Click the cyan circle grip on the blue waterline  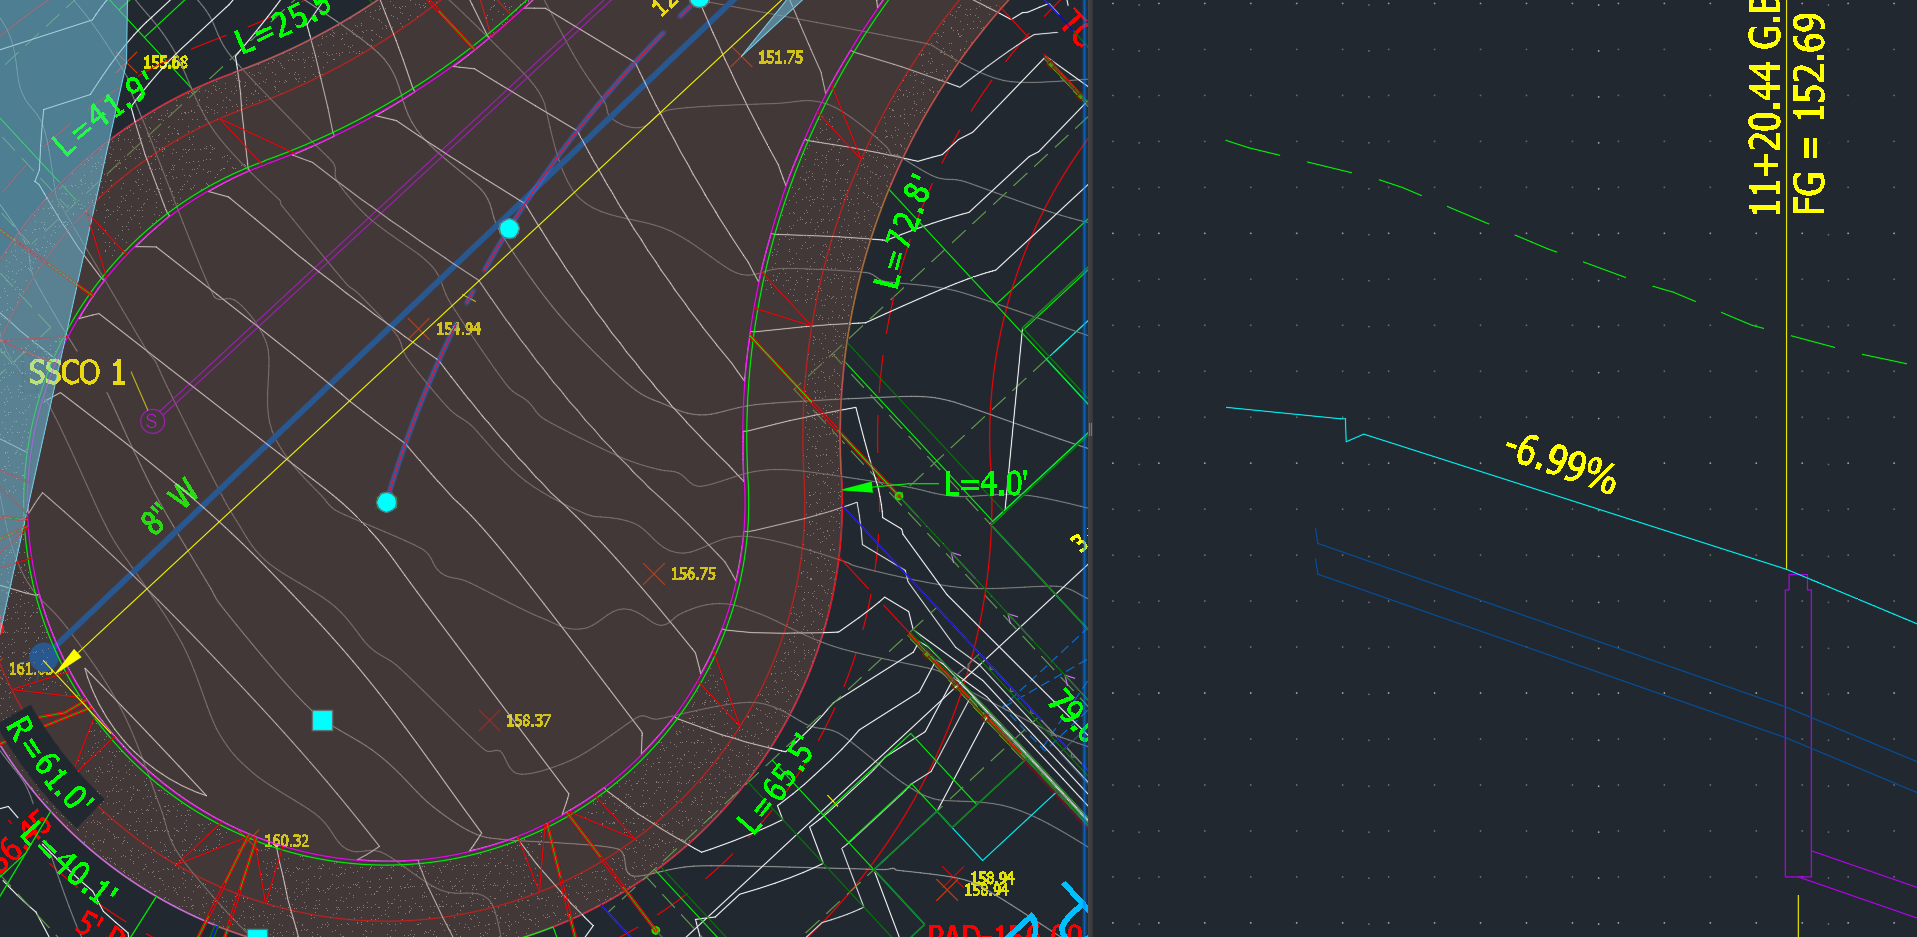point(511,229)
